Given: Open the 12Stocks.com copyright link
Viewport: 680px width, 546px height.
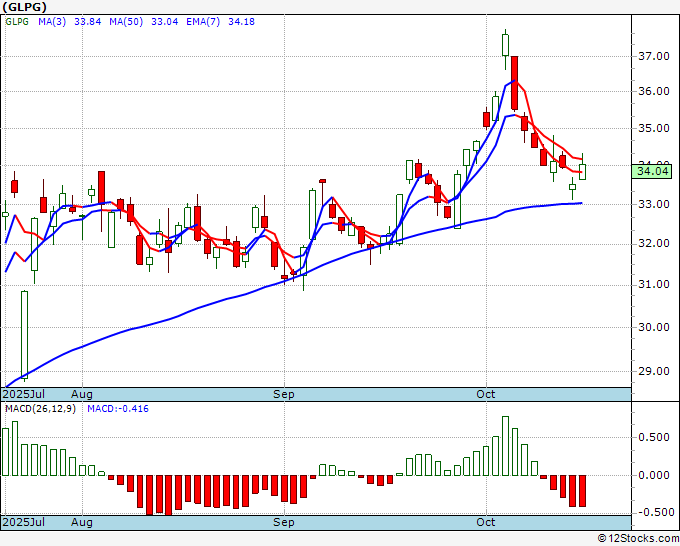Looking at the screenshot, I should pyautogui.click(x=638, y=539).
